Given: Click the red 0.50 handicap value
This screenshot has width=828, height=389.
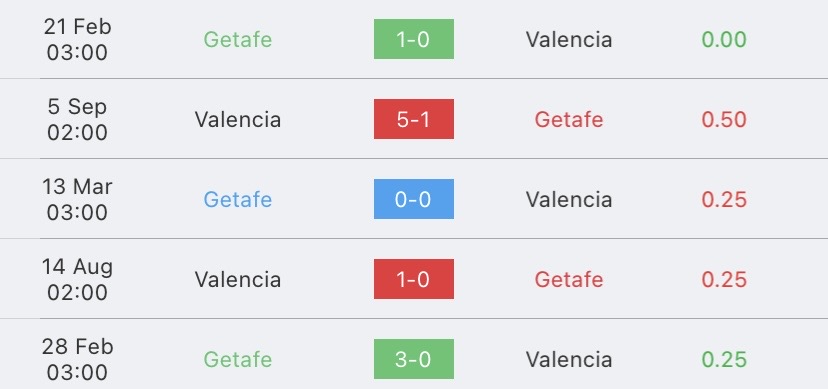Looking at the screenshot, I should point(724,119).
